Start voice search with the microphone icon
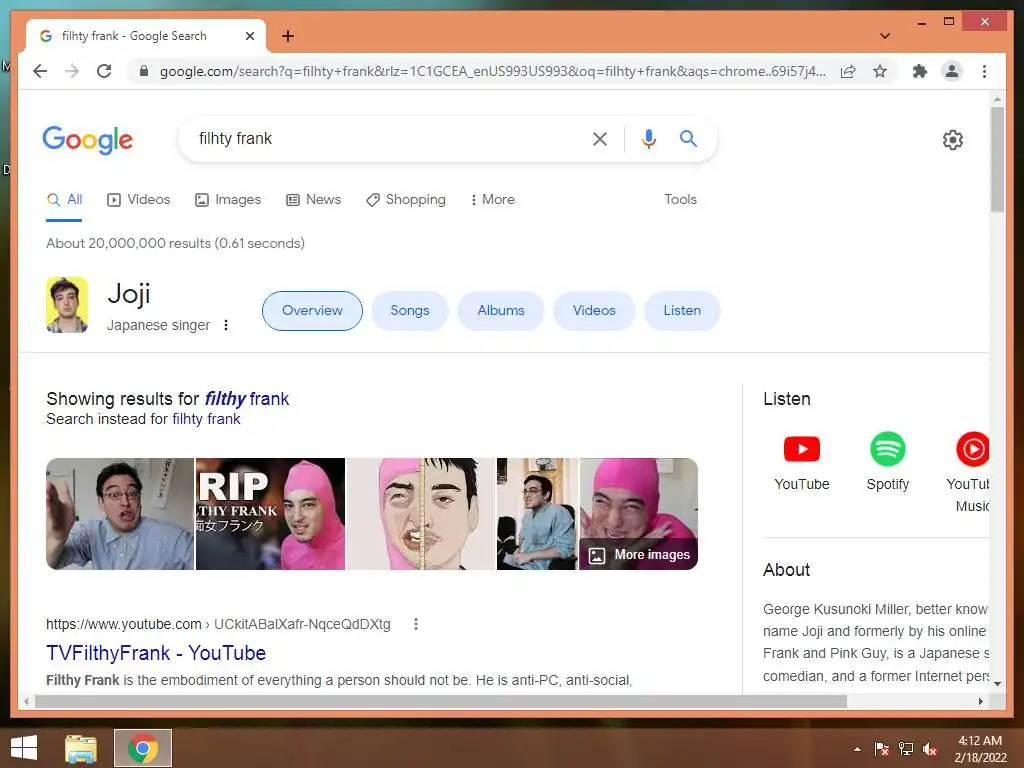This screenshot has height=768, width=1024. pos(648,138)
